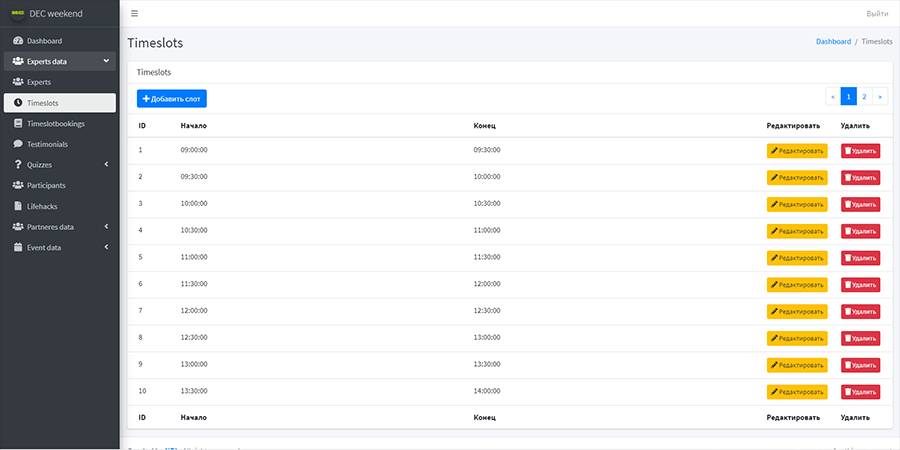Click the DEC weekend logo
The height and width of the screenshot is (450, 900).
[17, 13]
